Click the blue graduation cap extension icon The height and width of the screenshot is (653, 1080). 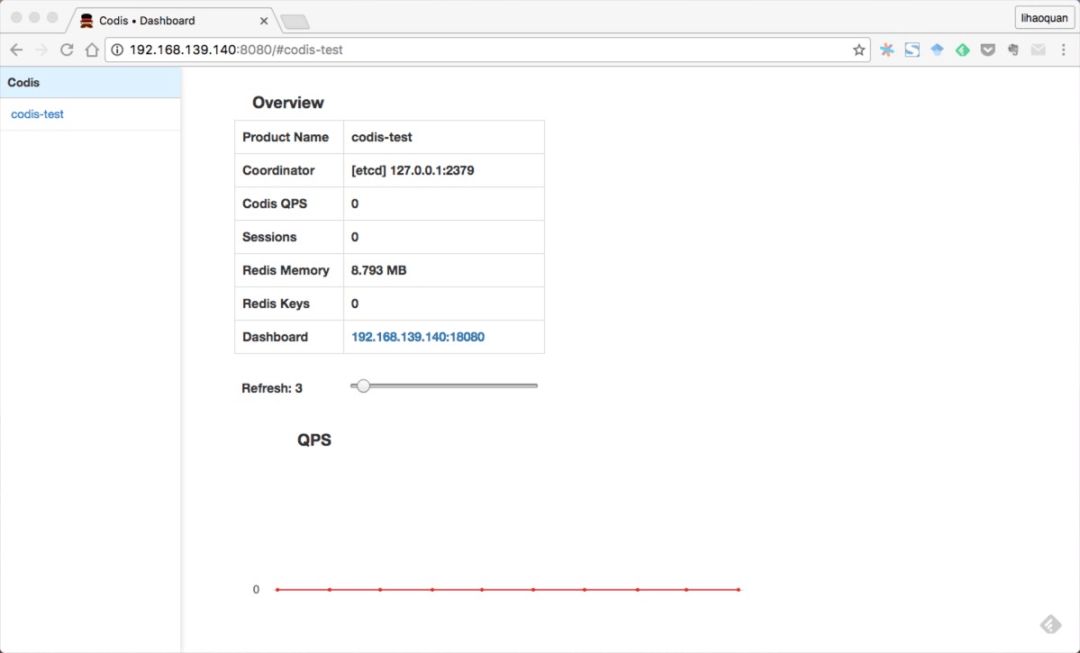pyautogui.click(x=937, y=50)
